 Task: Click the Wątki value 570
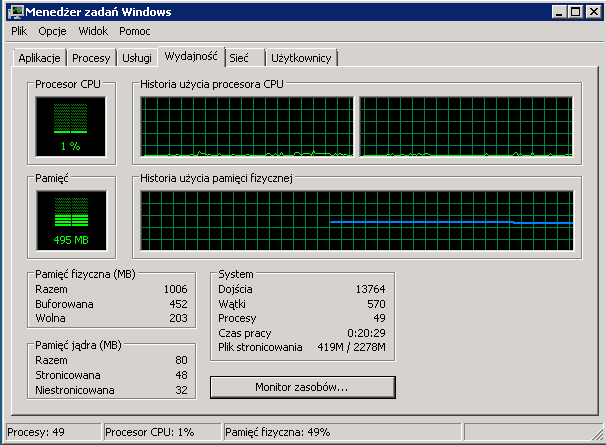(x=376, y=304)
